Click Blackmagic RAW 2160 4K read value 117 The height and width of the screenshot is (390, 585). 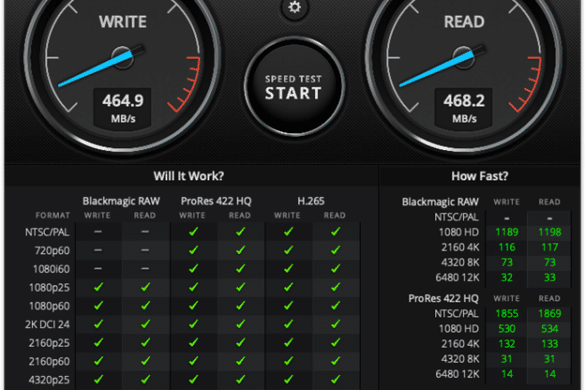550,247
